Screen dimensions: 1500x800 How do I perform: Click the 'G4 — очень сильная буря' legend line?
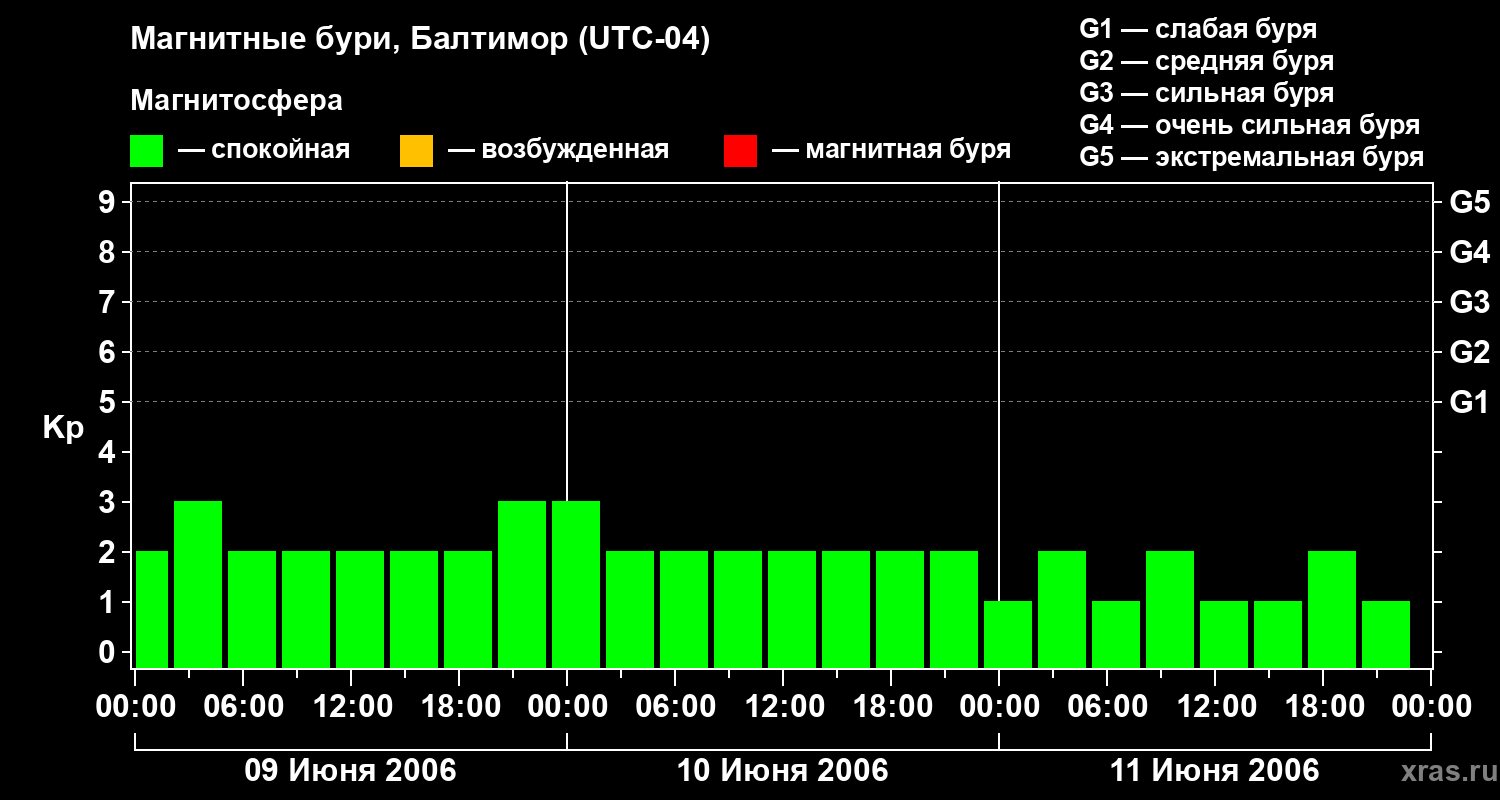click(1249, 125)
